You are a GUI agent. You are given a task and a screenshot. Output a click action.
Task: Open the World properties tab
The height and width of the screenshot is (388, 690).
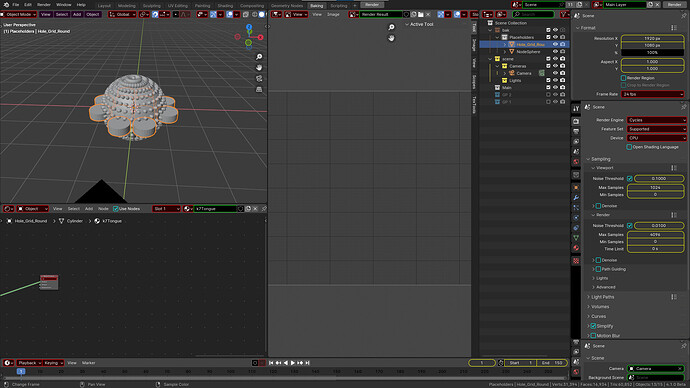pos(576,162)
